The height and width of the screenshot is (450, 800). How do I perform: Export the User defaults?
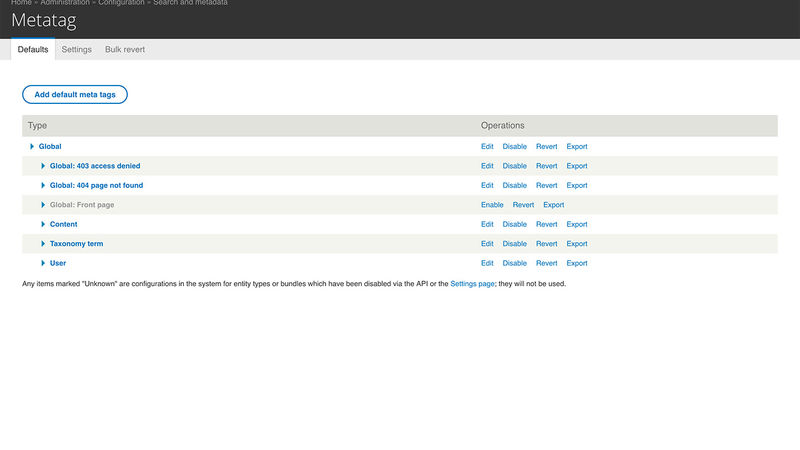tap(577, 263)
